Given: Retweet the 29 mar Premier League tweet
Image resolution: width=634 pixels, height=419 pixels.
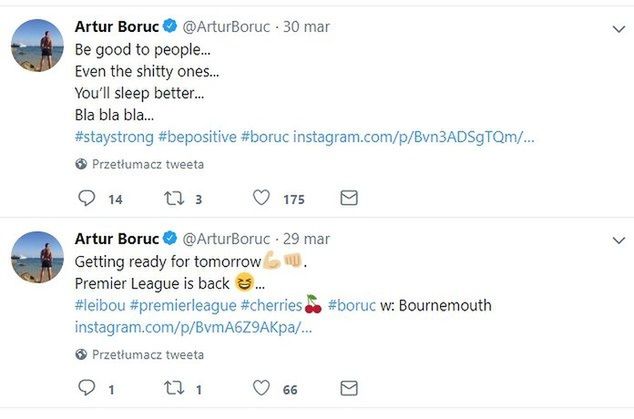Looking at the screenshot, I should [x=173, y=388].
